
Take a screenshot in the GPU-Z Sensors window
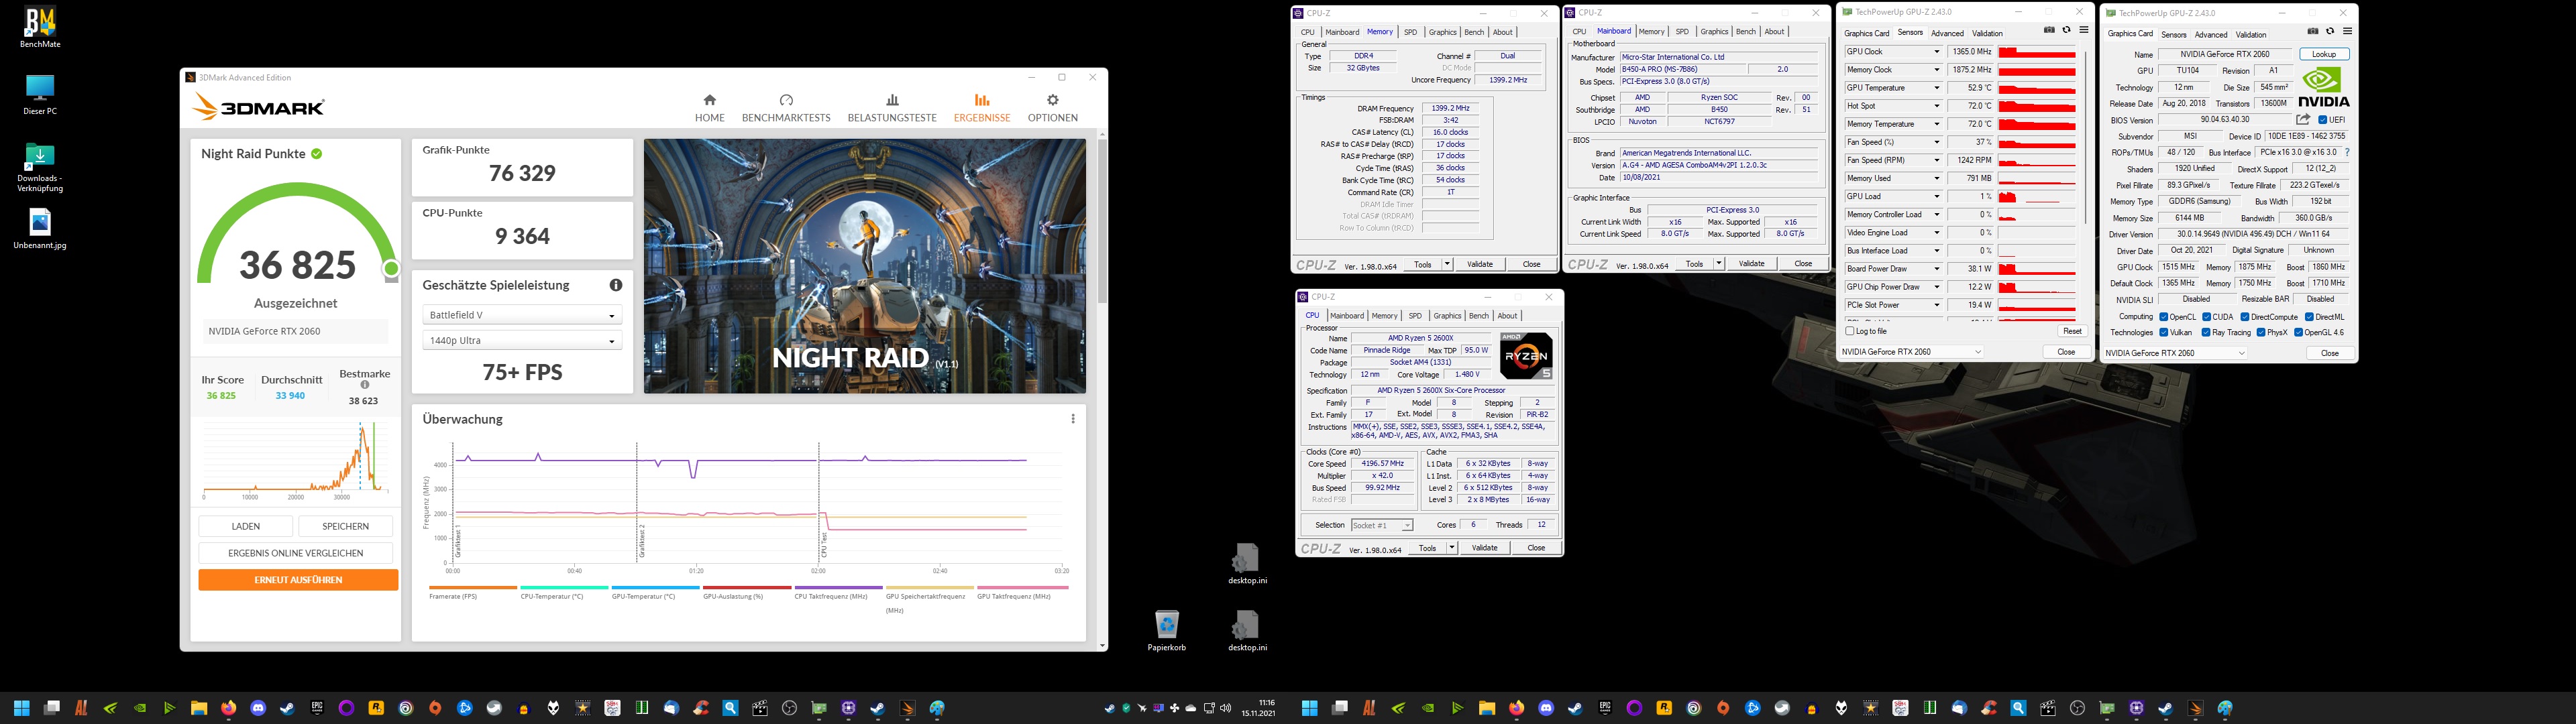point(2049,31)
